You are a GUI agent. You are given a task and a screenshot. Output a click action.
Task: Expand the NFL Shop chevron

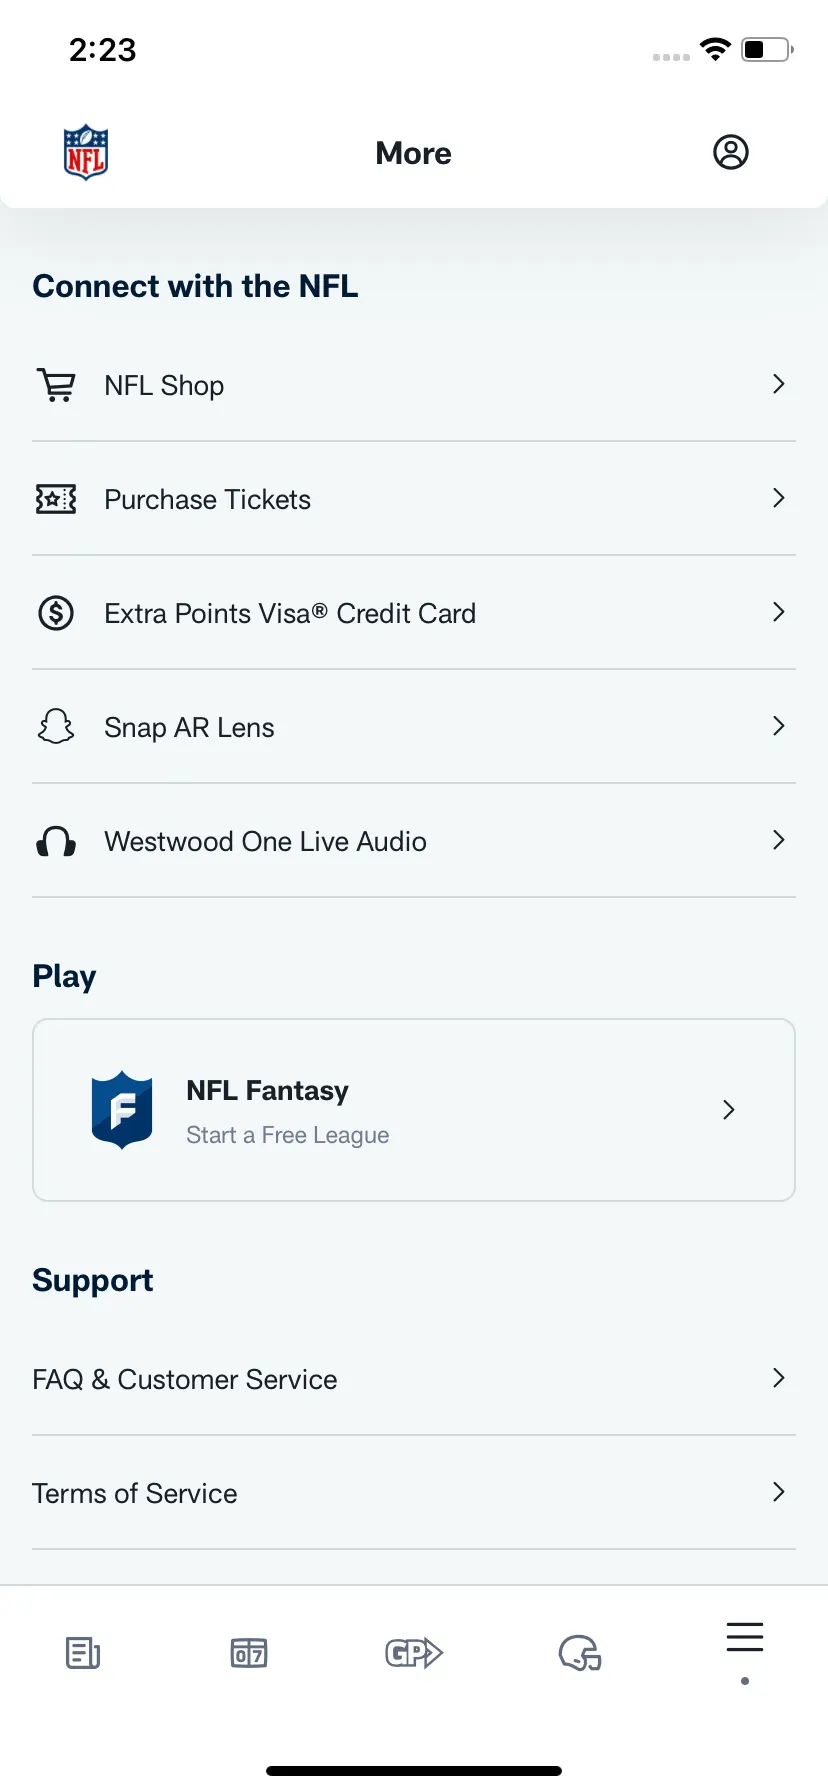[779, 384]
